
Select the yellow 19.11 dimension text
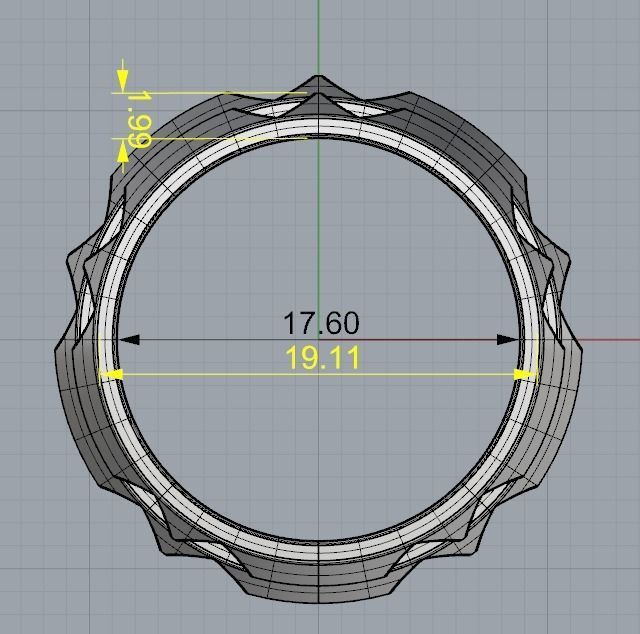[323, 358]
